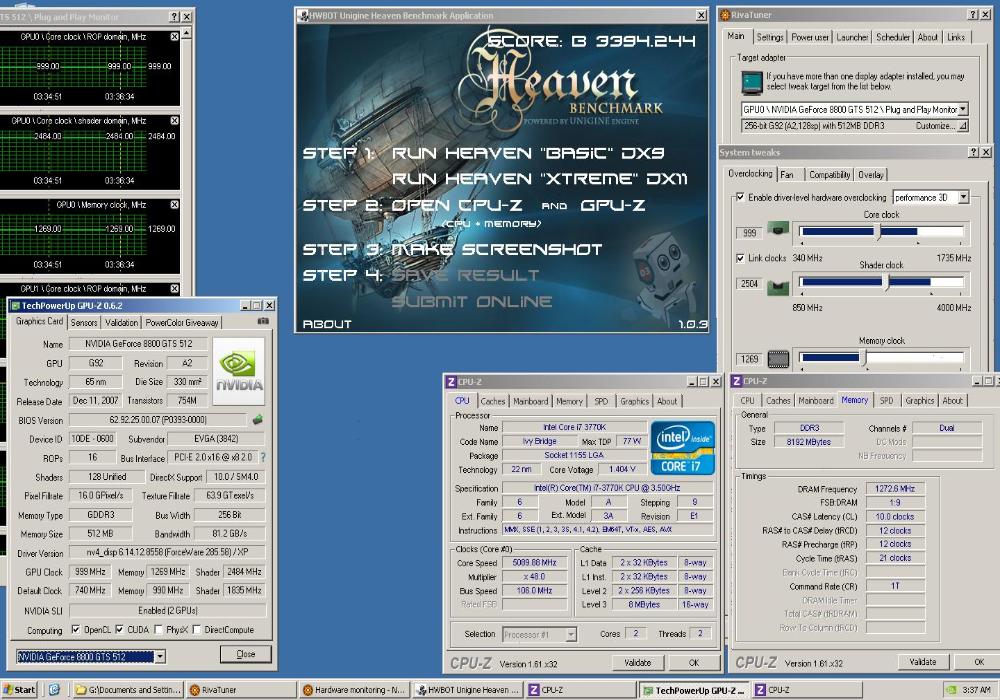Click the Core clock slider handle
The height and width of the screenshot is (700, 1000).
(x=878, y=231)
